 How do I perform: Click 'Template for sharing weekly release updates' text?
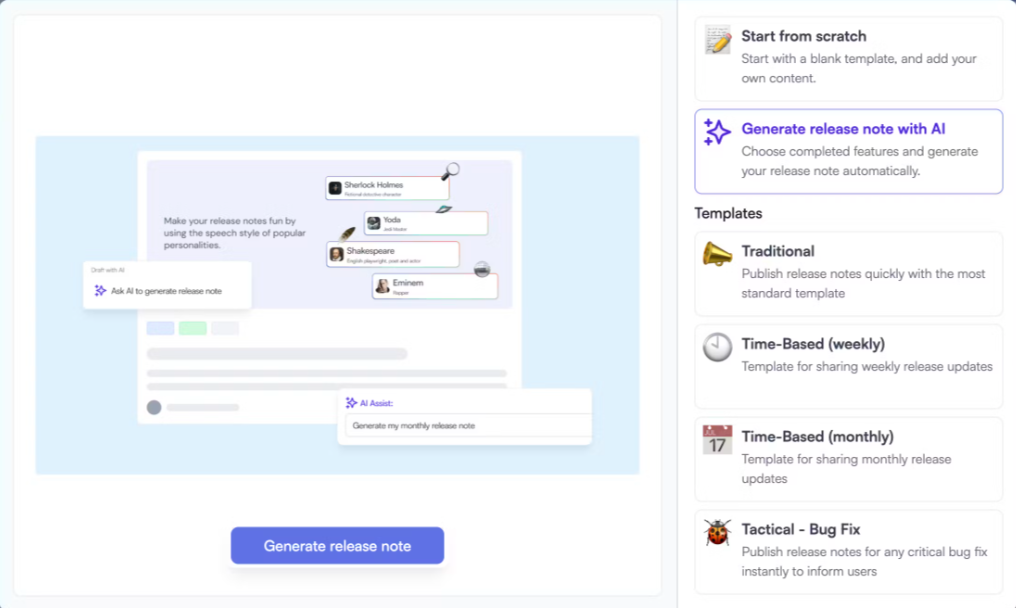tap(867, 366)
